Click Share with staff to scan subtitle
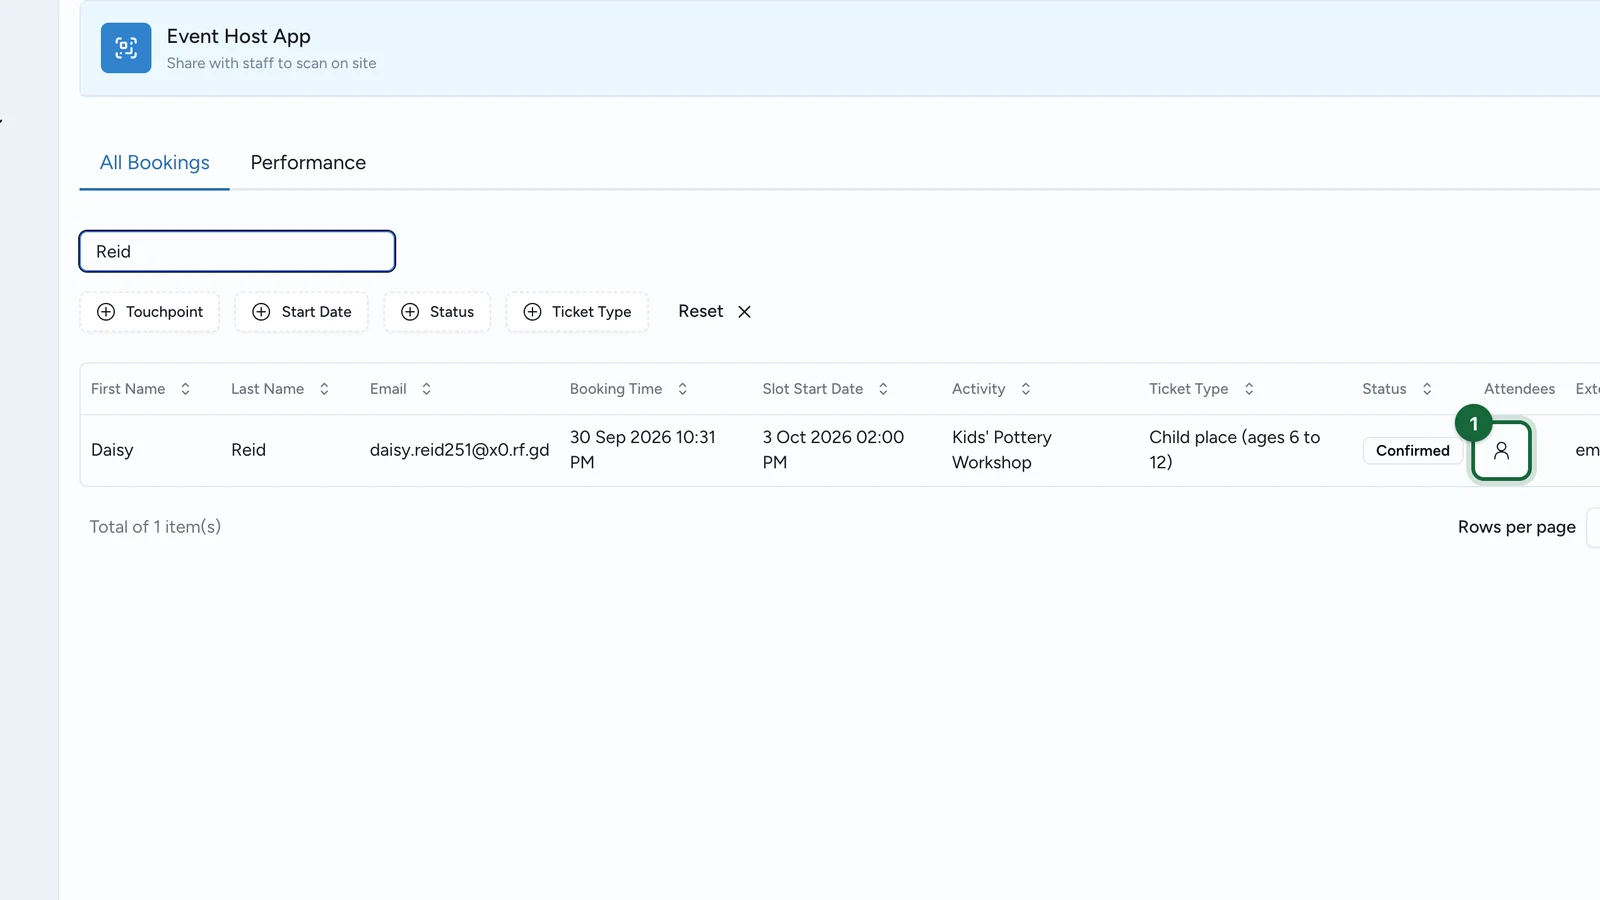 [x=272, y=63]
